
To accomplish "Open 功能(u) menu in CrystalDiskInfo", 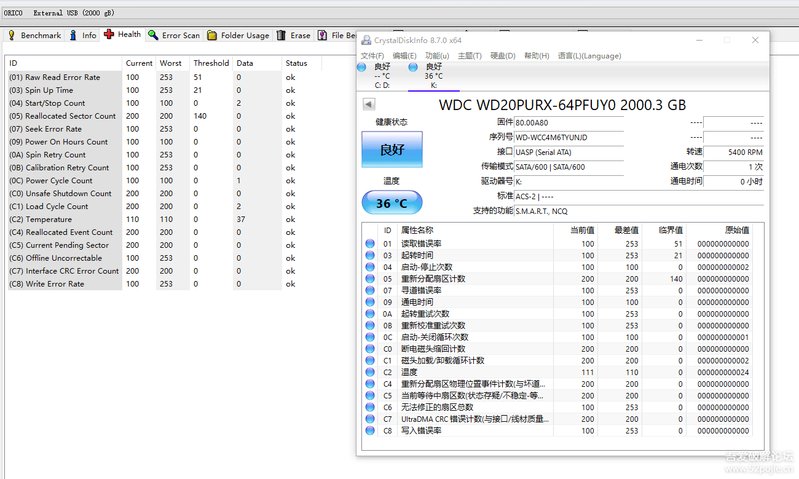I will pos(437,56).
